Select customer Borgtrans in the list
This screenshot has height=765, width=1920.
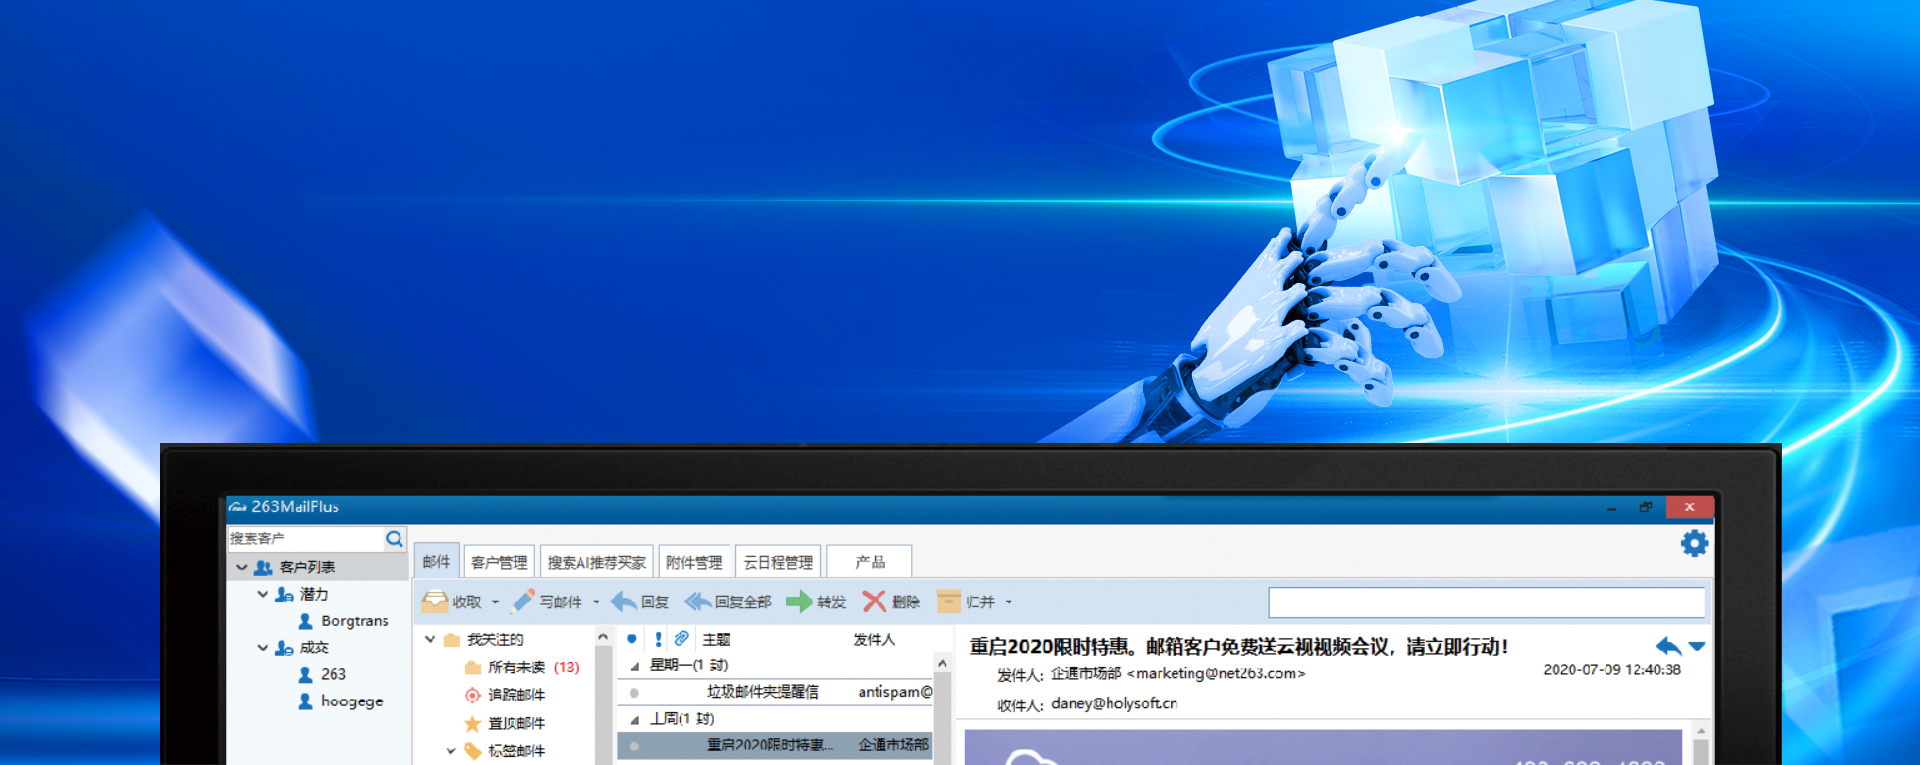click(354, 621)
